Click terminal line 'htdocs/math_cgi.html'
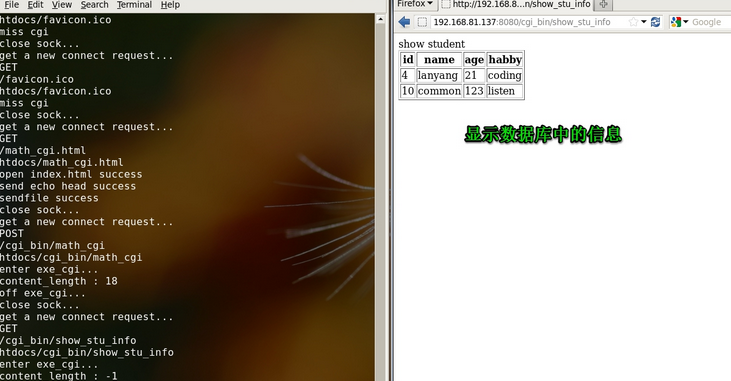 coord(62,162)
